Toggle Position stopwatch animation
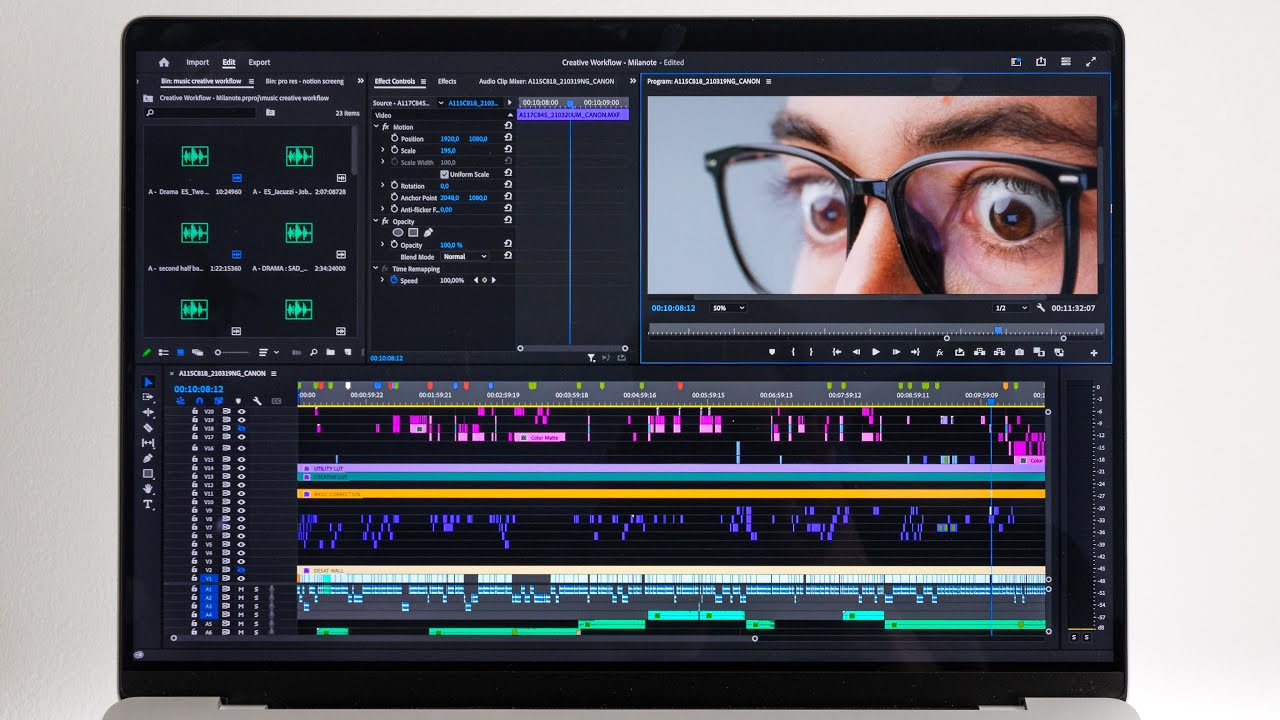 394,139
